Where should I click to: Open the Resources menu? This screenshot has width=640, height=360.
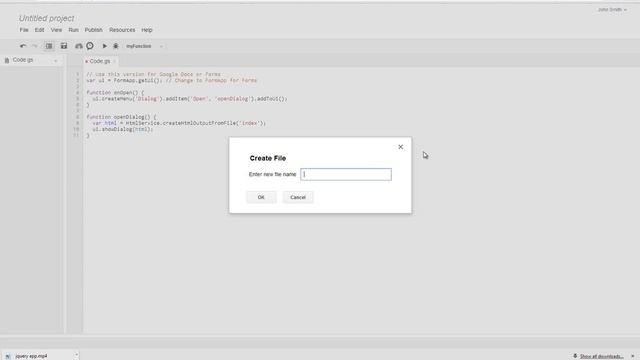(x=122, y=30)
